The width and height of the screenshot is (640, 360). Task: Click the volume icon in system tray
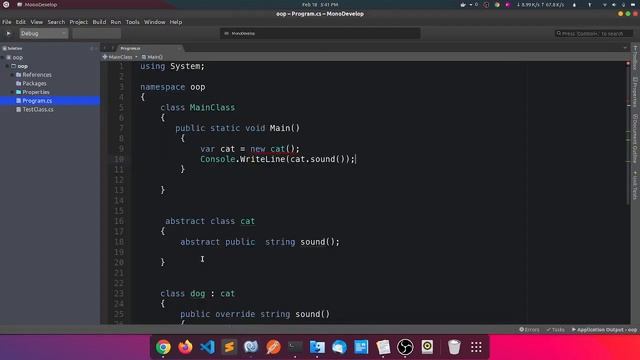pos(614,4)
